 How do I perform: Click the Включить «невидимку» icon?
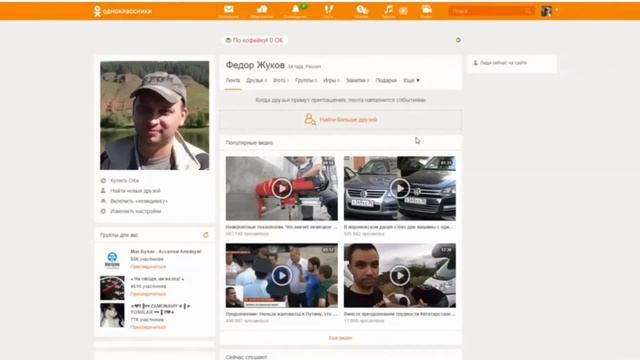tap(103, 201)
